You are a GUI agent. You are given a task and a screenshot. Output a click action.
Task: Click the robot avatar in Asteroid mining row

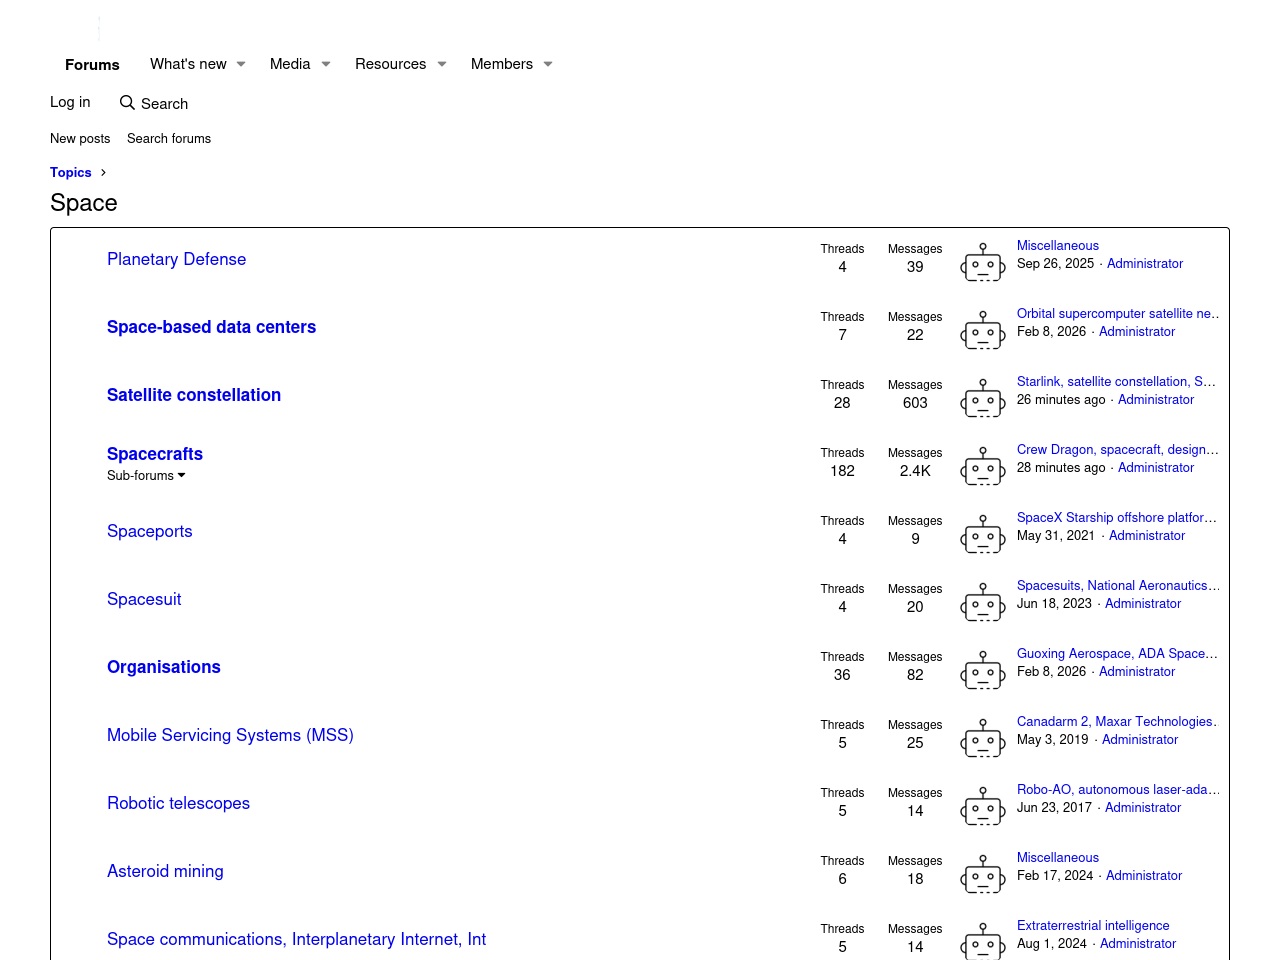tap(983, 875)
